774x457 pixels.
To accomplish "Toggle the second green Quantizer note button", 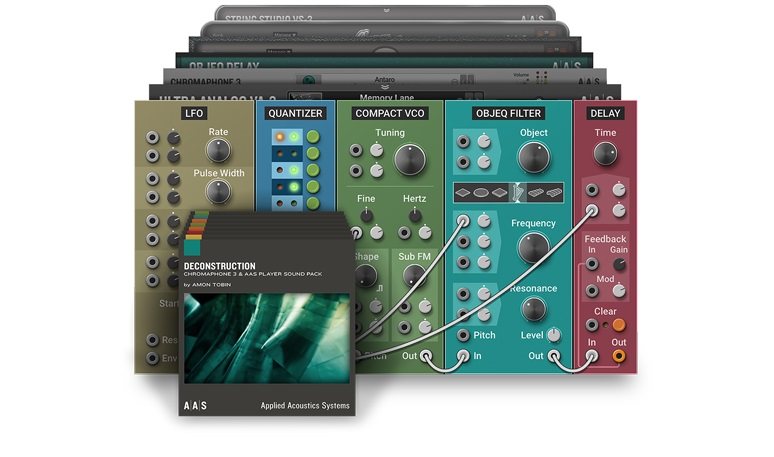I will [312, 153].
